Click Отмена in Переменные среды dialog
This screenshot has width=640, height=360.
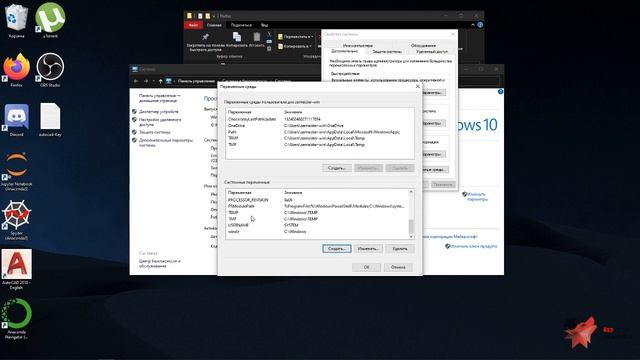coord(398,267)
